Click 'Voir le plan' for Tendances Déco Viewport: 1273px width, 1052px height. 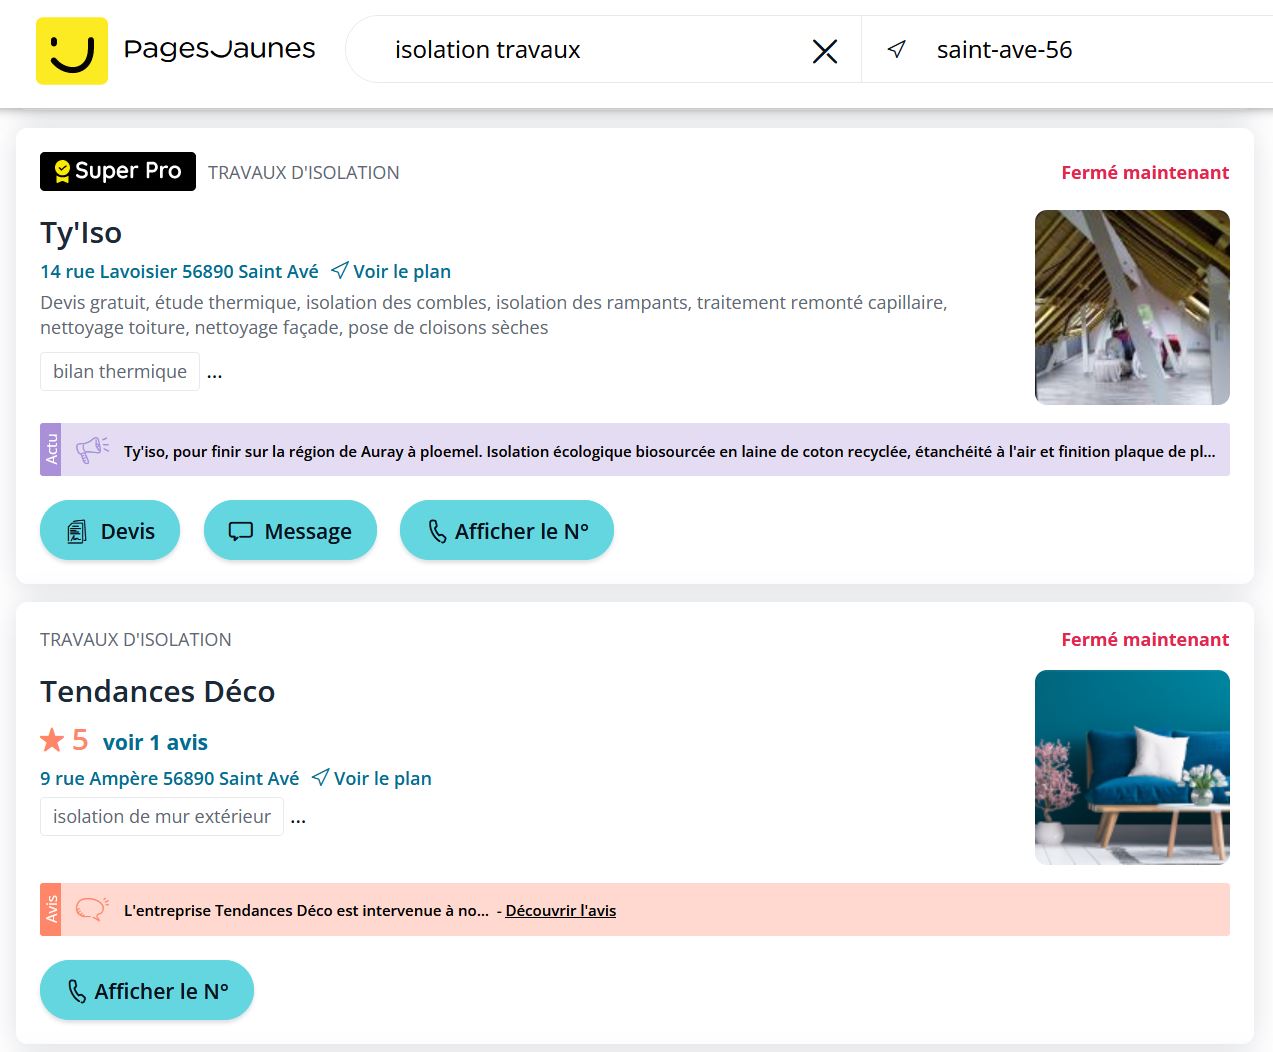tap(372, 778)
